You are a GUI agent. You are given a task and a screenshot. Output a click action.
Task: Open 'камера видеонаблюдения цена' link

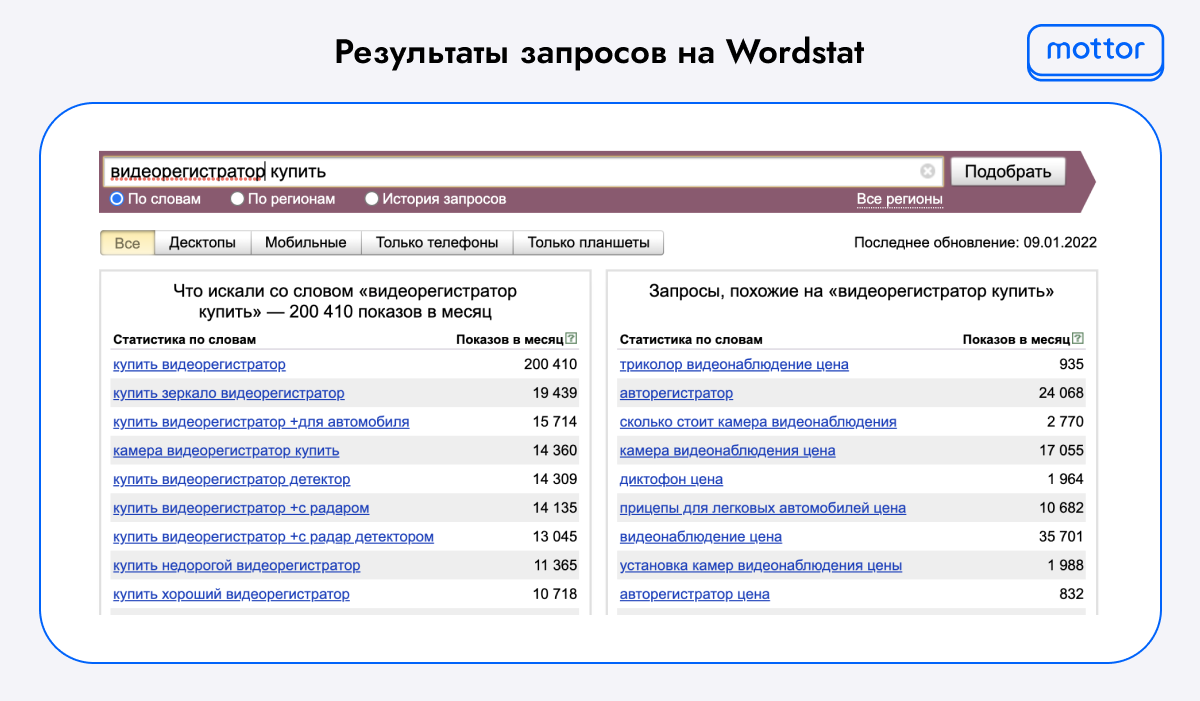click(x=727, y=451)
